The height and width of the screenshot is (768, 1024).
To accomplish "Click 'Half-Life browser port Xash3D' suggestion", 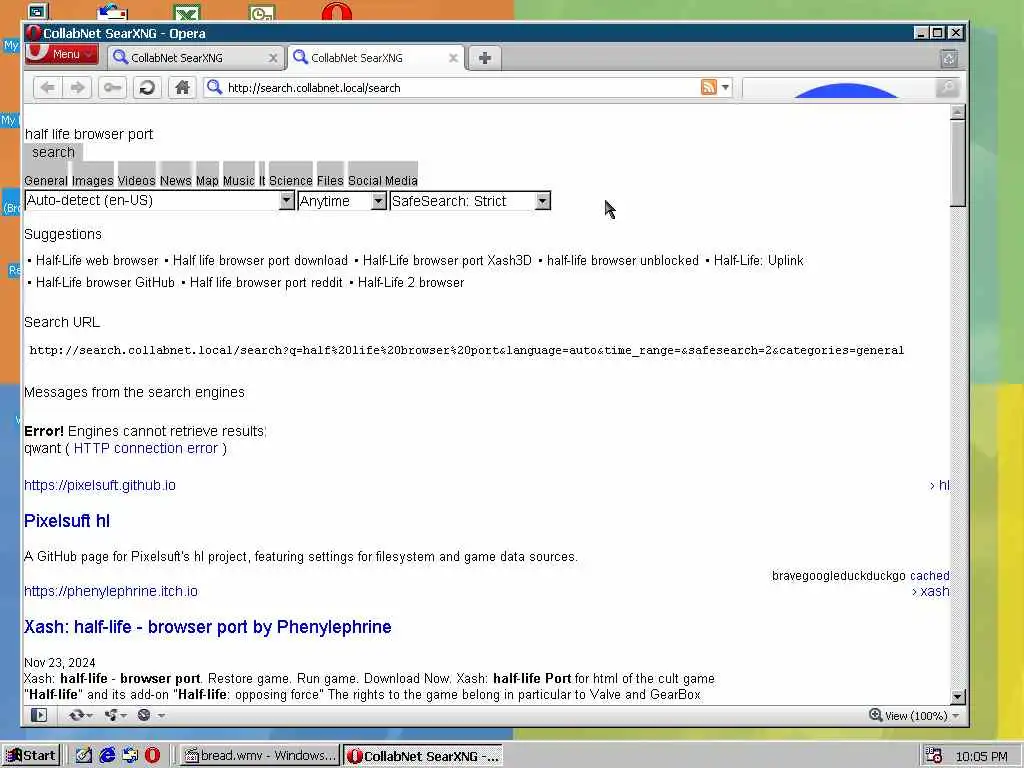I will (x=447, y=261).
